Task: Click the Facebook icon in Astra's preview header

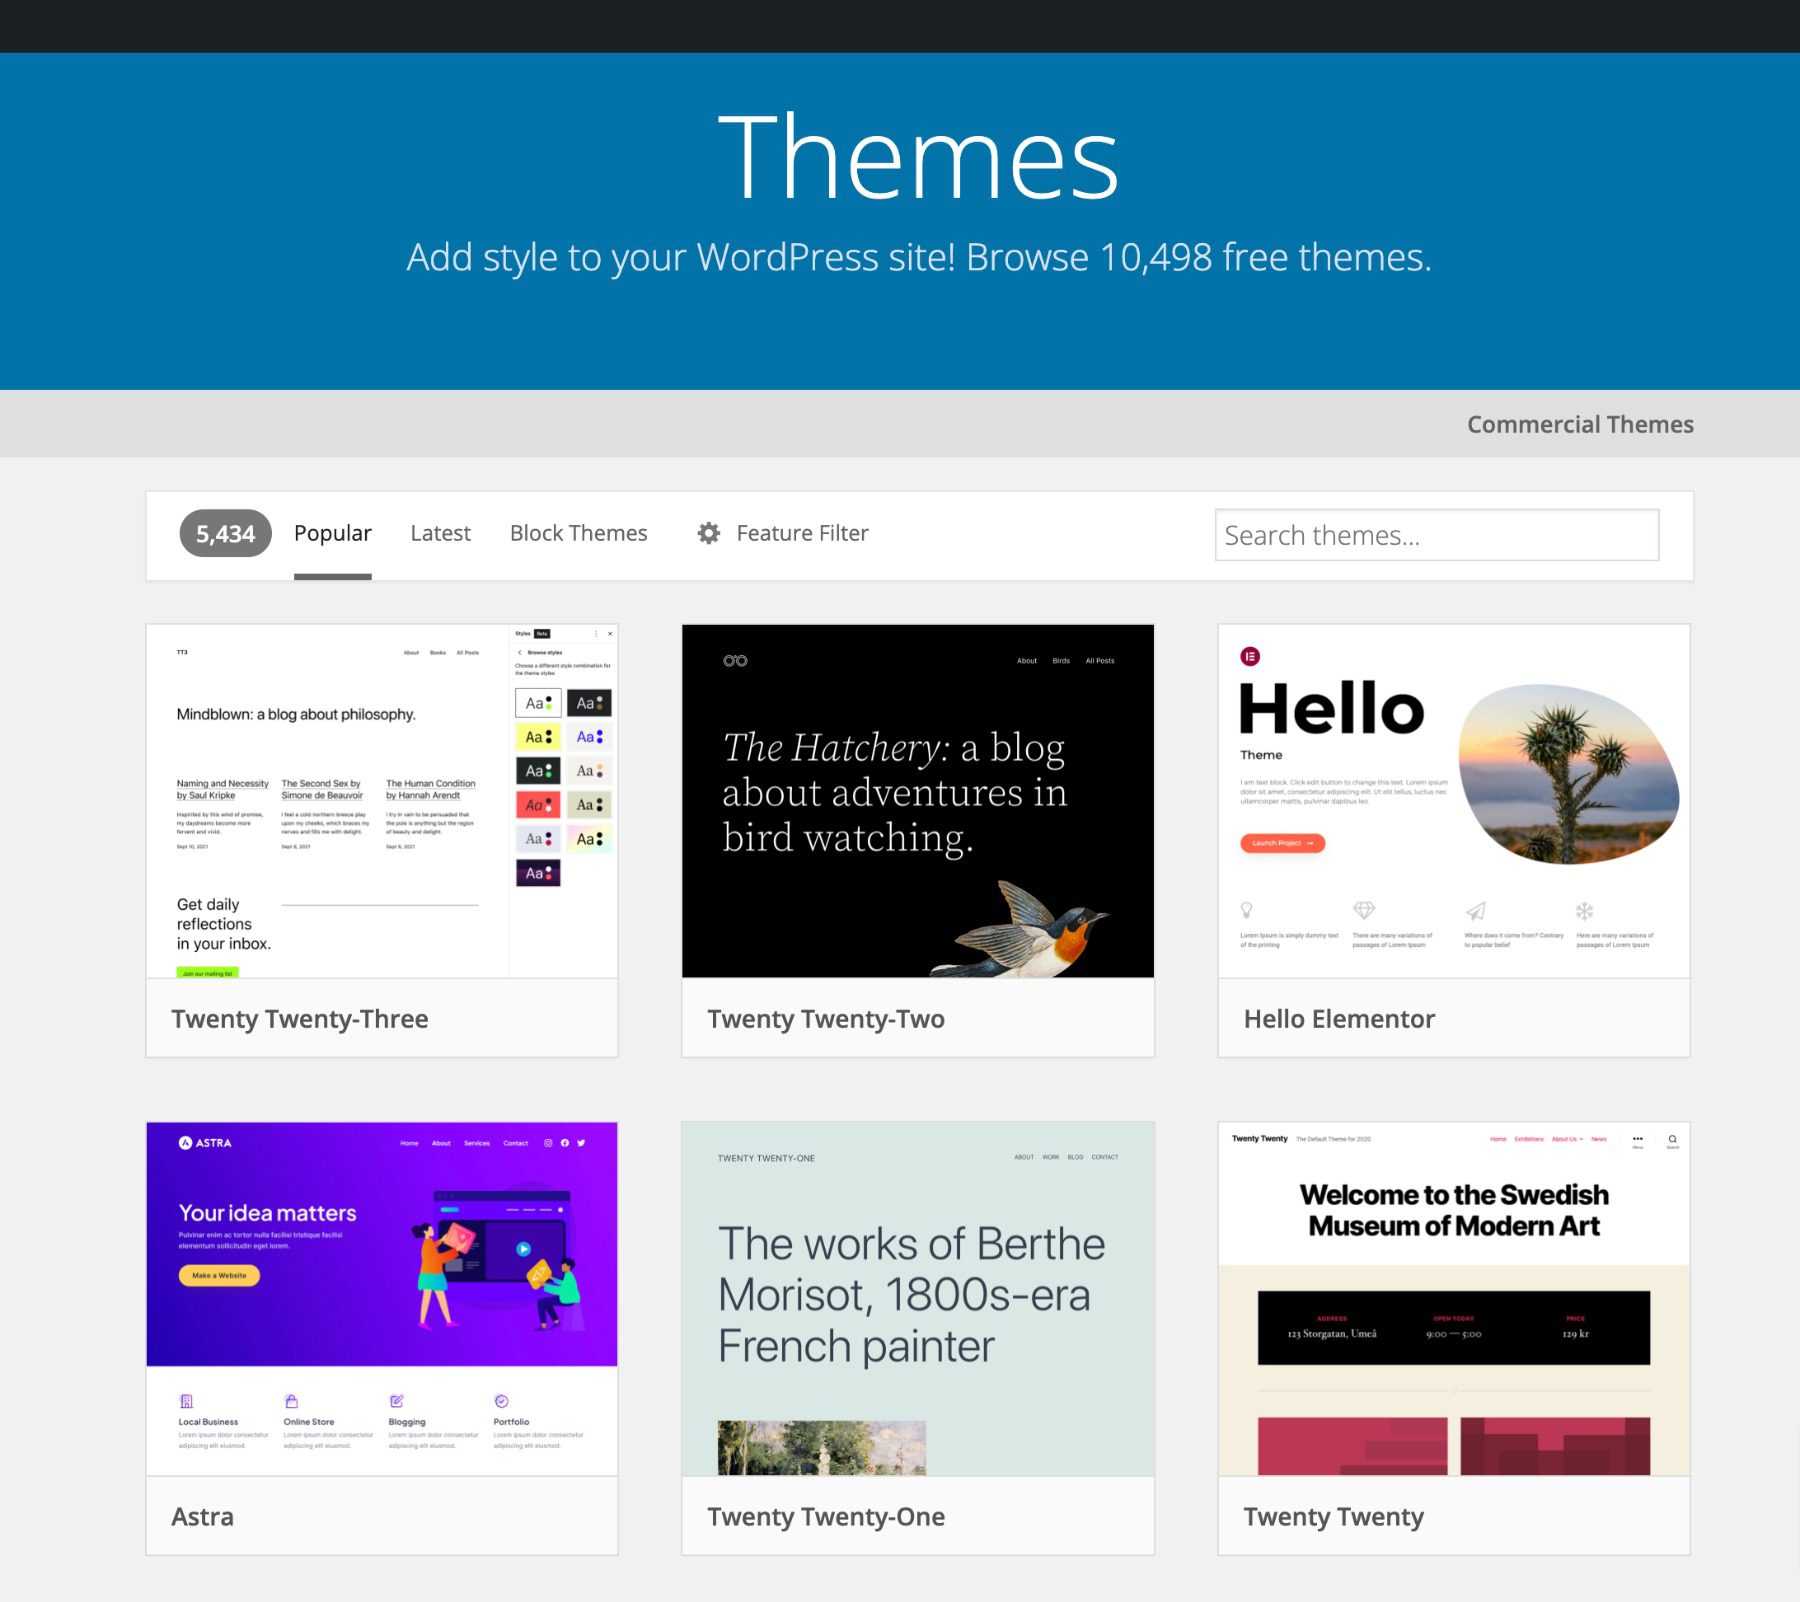Action: pos(566,1143)
